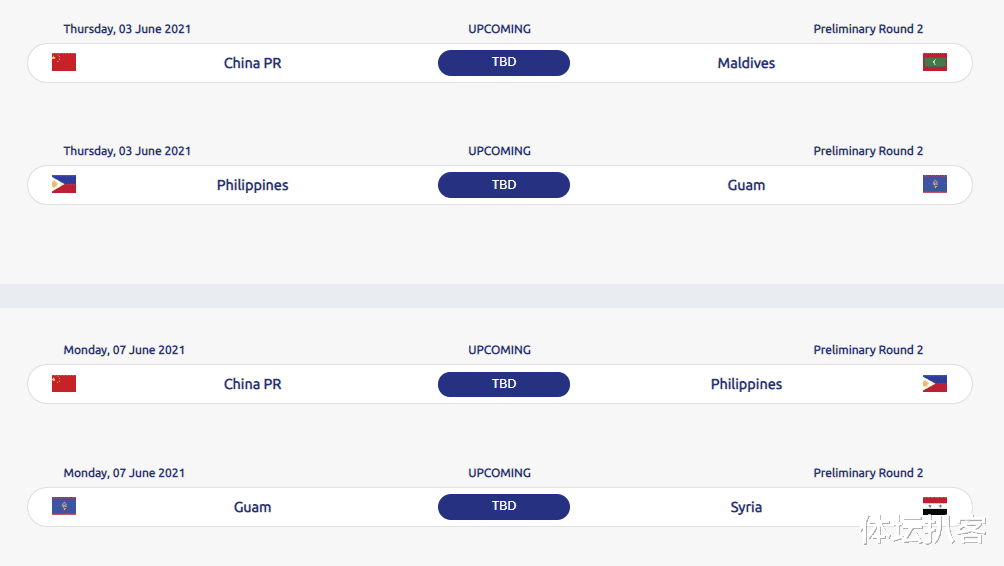Click the Maldives flag icon
Image resolution: width=1004 pixels, height=566 pixels.
(x=934, y=63)
